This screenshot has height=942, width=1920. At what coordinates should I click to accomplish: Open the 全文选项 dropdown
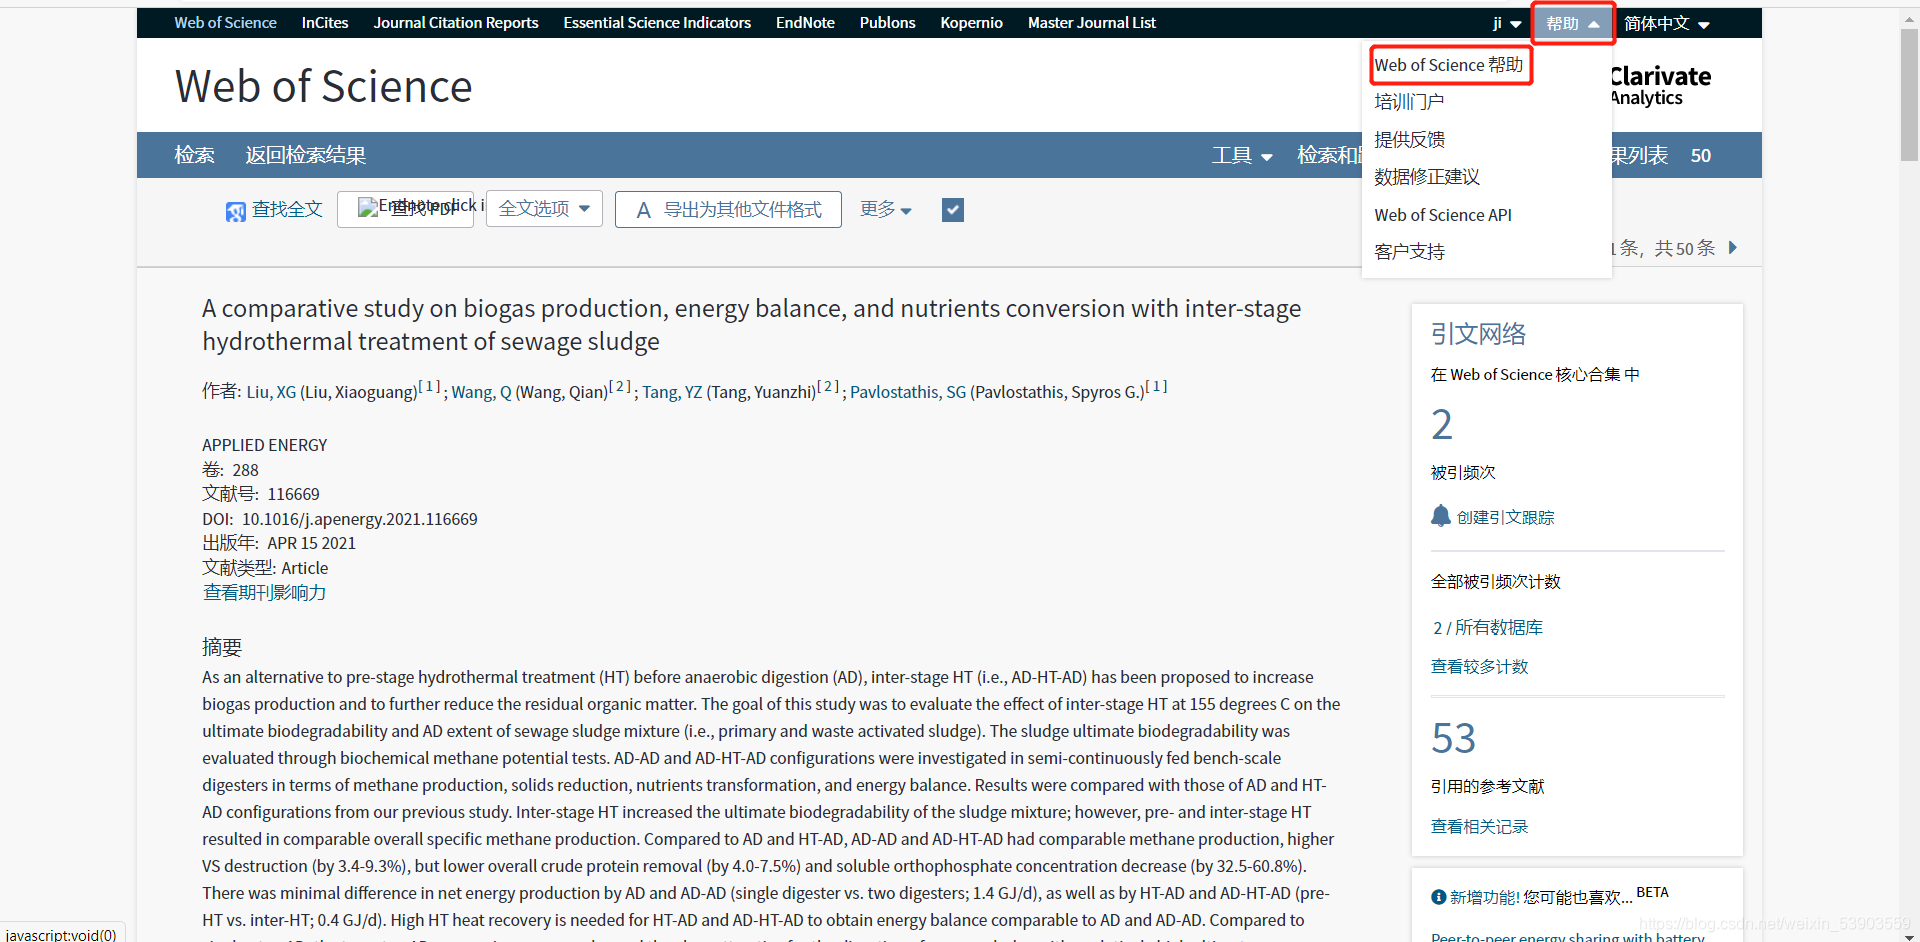tap(544, 209)
